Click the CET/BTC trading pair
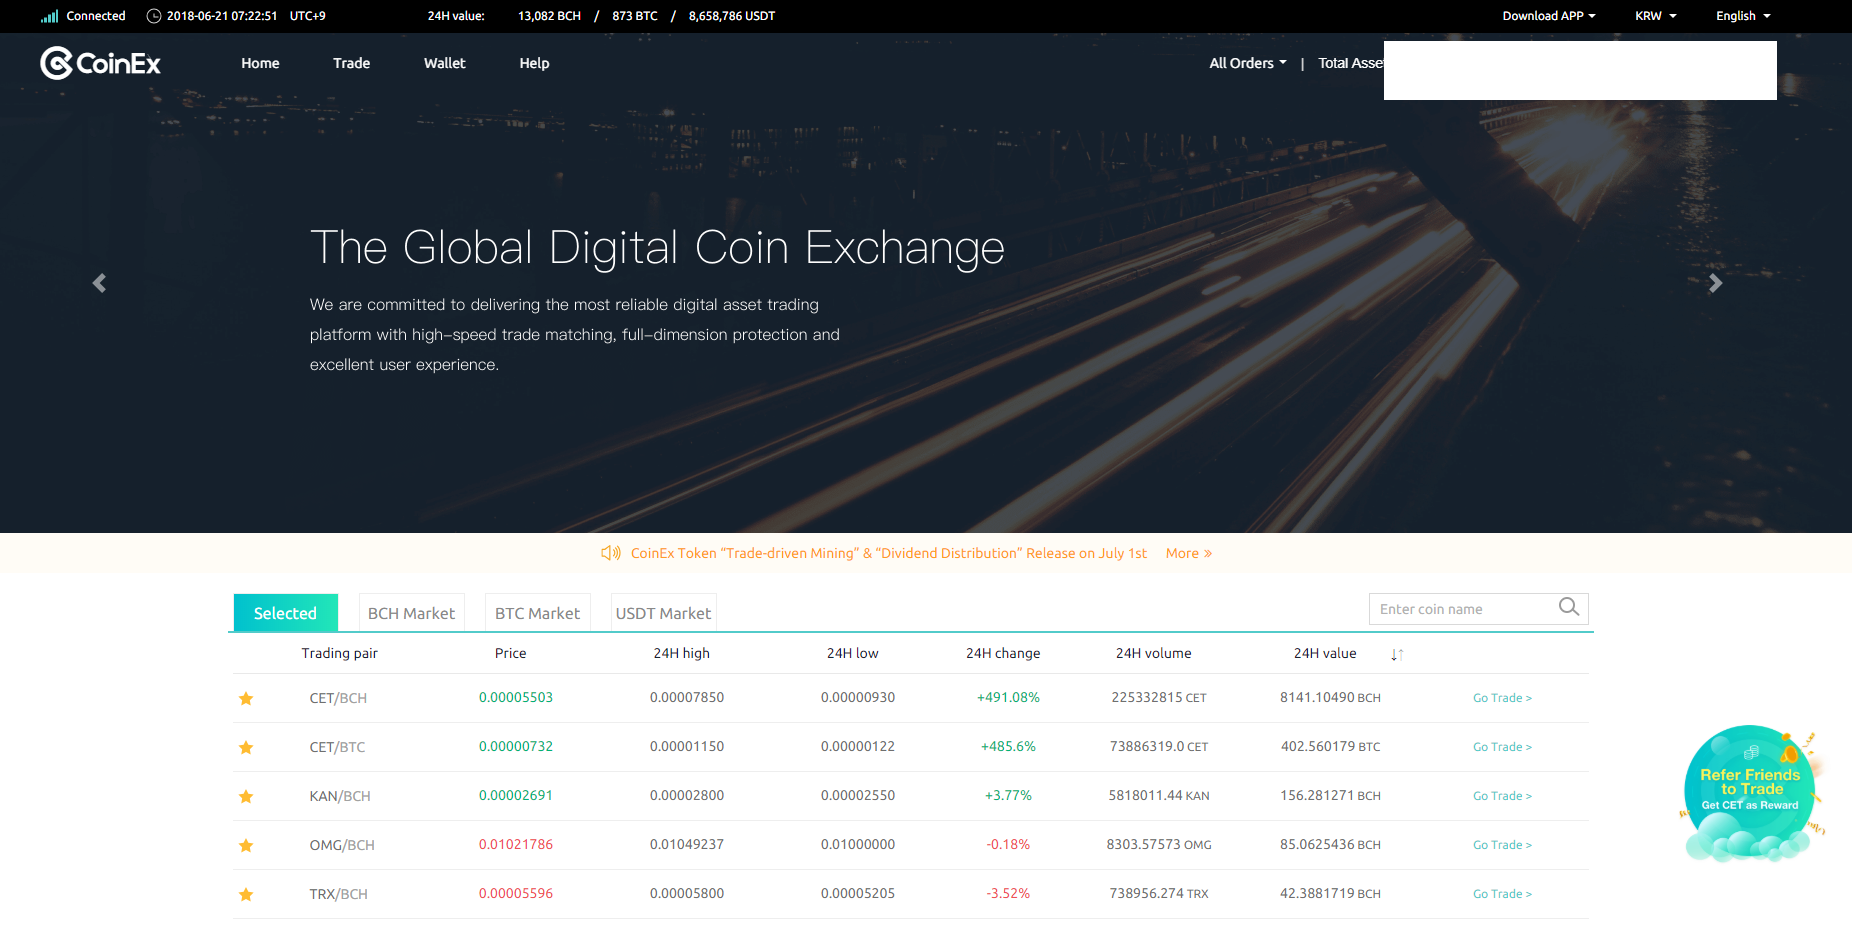This screenshot has height=935, width=1852. tap(337, 747)
